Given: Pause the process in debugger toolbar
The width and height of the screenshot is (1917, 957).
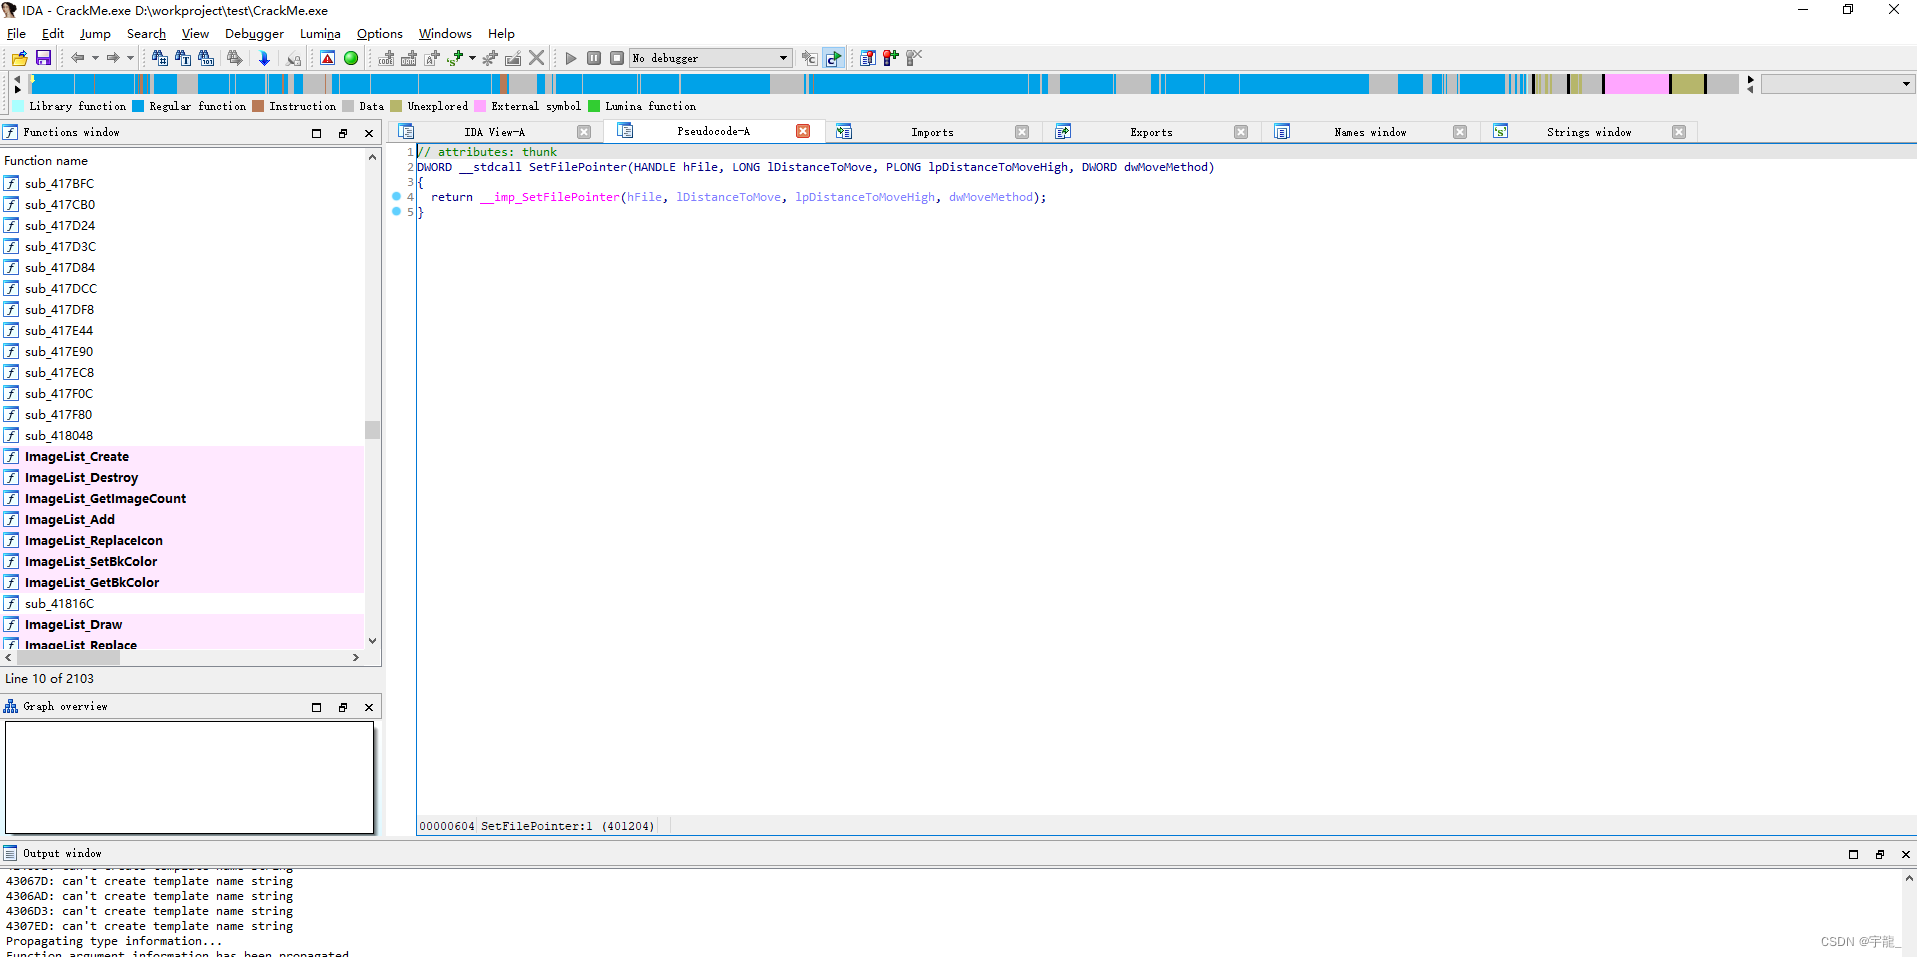Looking at the screenshot, I should (594, 58).
